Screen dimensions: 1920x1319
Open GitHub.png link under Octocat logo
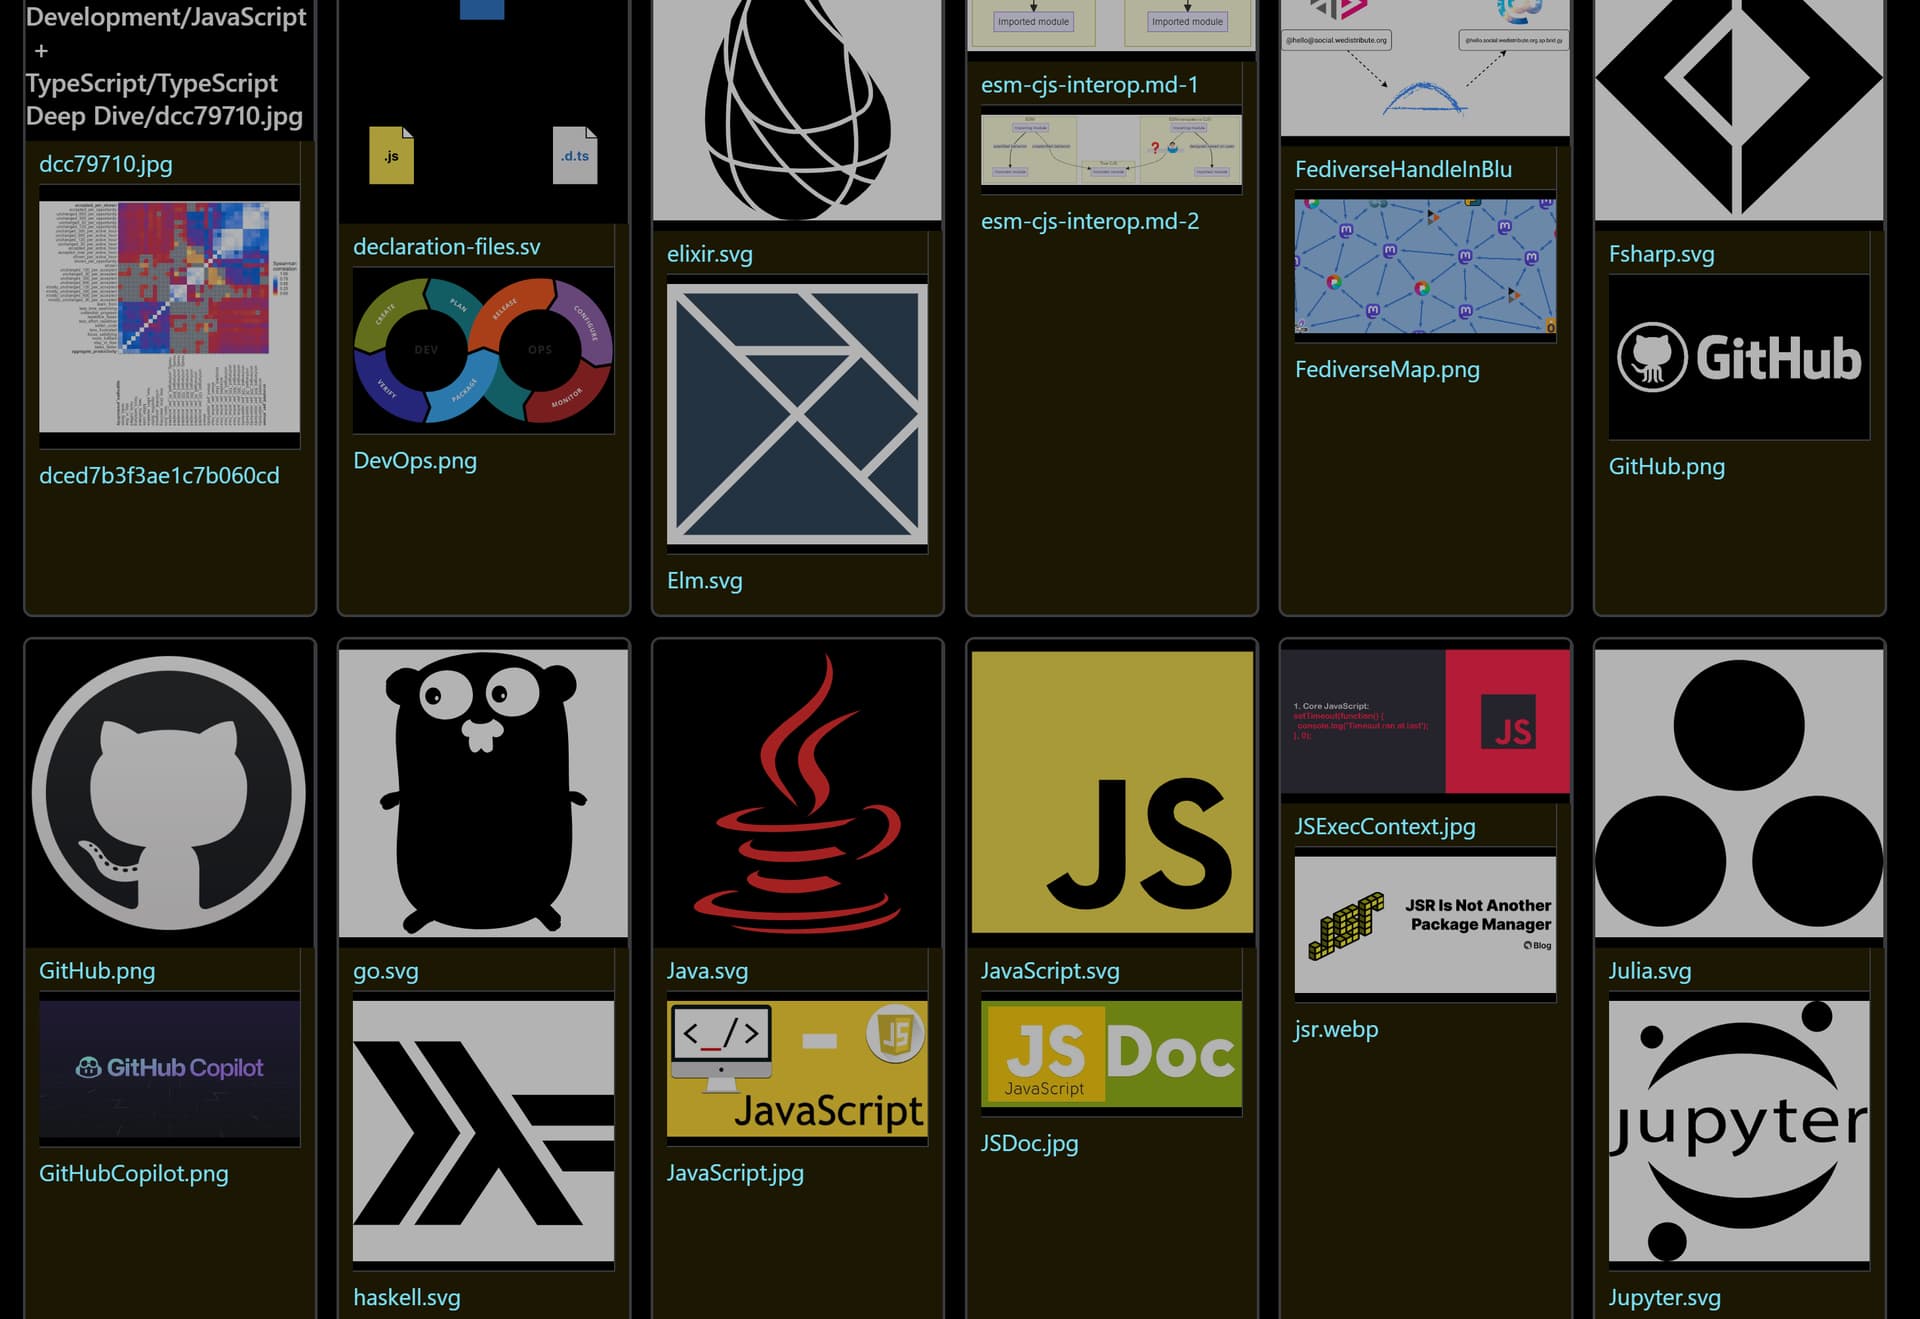point(97,970)
